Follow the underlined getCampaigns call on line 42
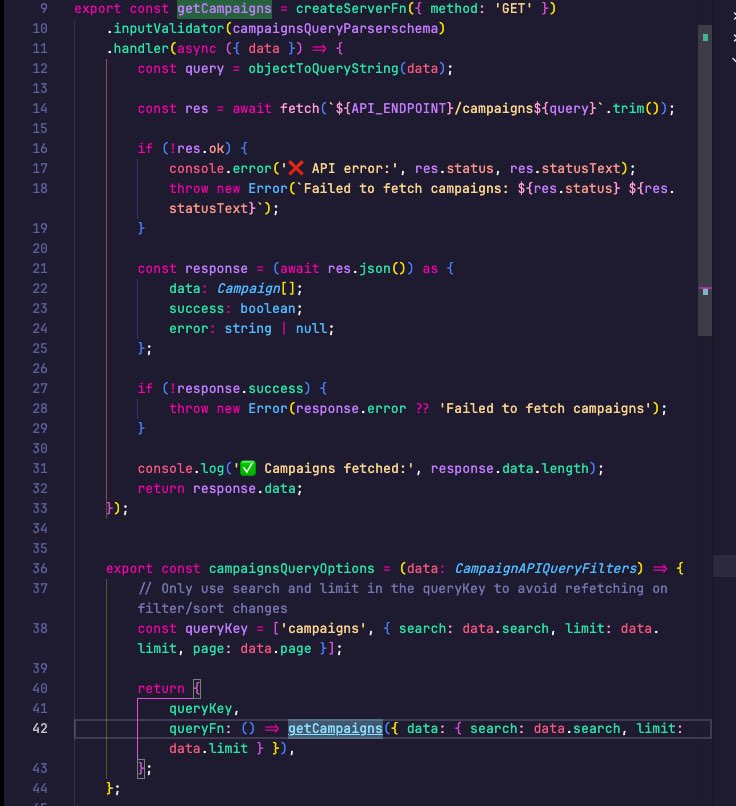Screen dimensions: 736x806 (335, 728)
